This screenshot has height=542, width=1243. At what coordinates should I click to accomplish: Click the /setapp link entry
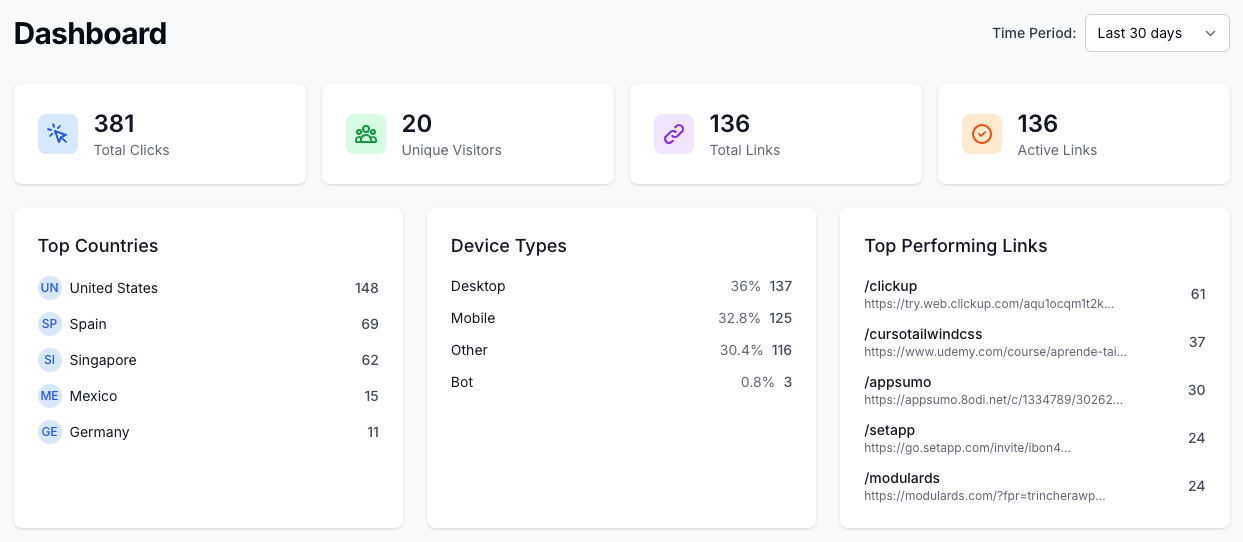[889, 430]
